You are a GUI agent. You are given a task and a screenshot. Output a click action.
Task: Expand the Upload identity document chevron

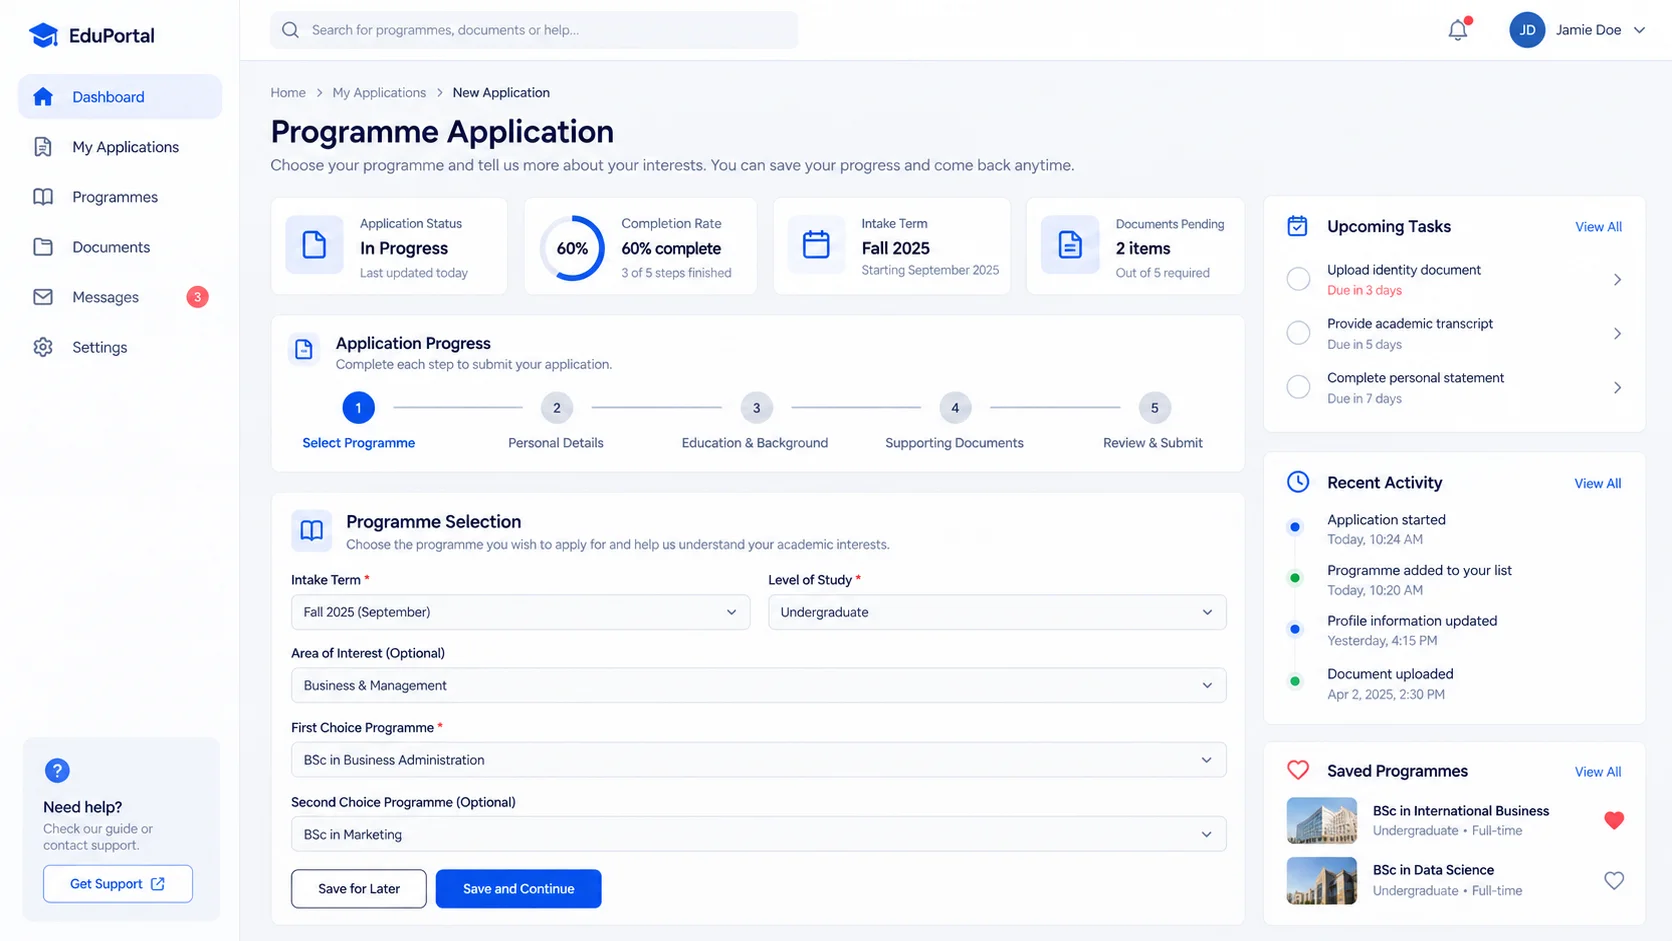[x=1617, y=280]
